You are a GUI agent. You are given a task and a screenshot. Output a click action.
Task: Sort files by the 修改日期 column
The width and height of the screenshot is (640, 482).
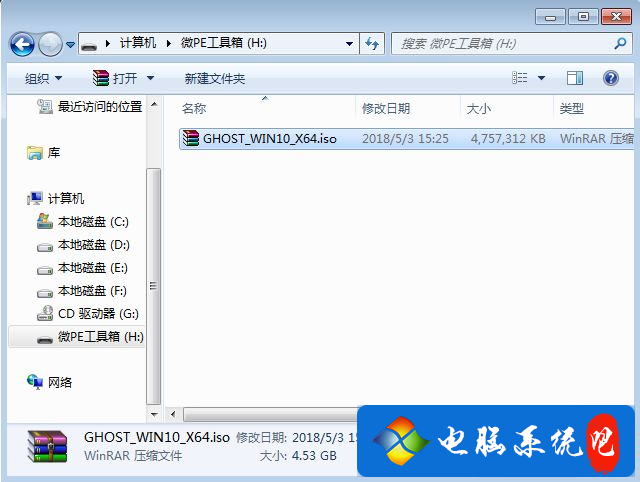(x=386, y=109)
